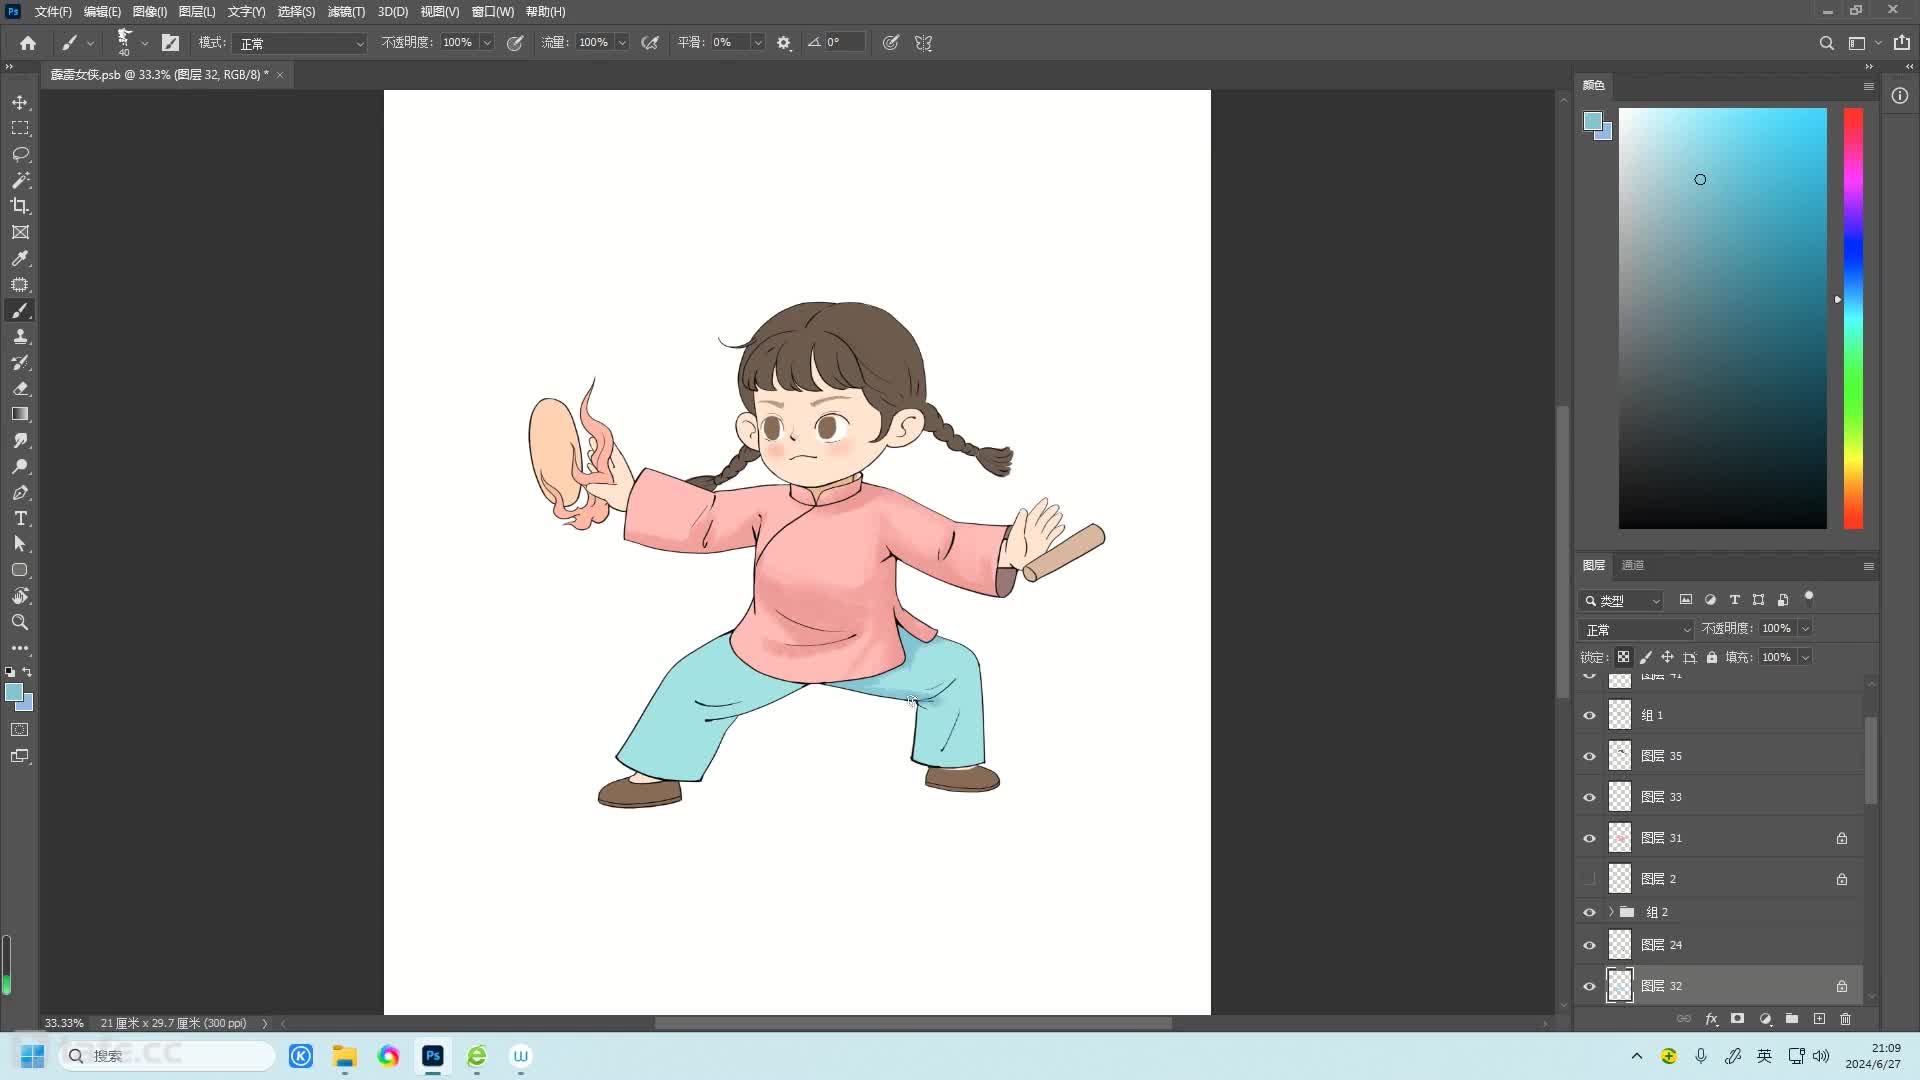Screen dimensions: 1920x1080
Task: Open the 平滑 smoothing dropdown
Action: pos(757,43)
